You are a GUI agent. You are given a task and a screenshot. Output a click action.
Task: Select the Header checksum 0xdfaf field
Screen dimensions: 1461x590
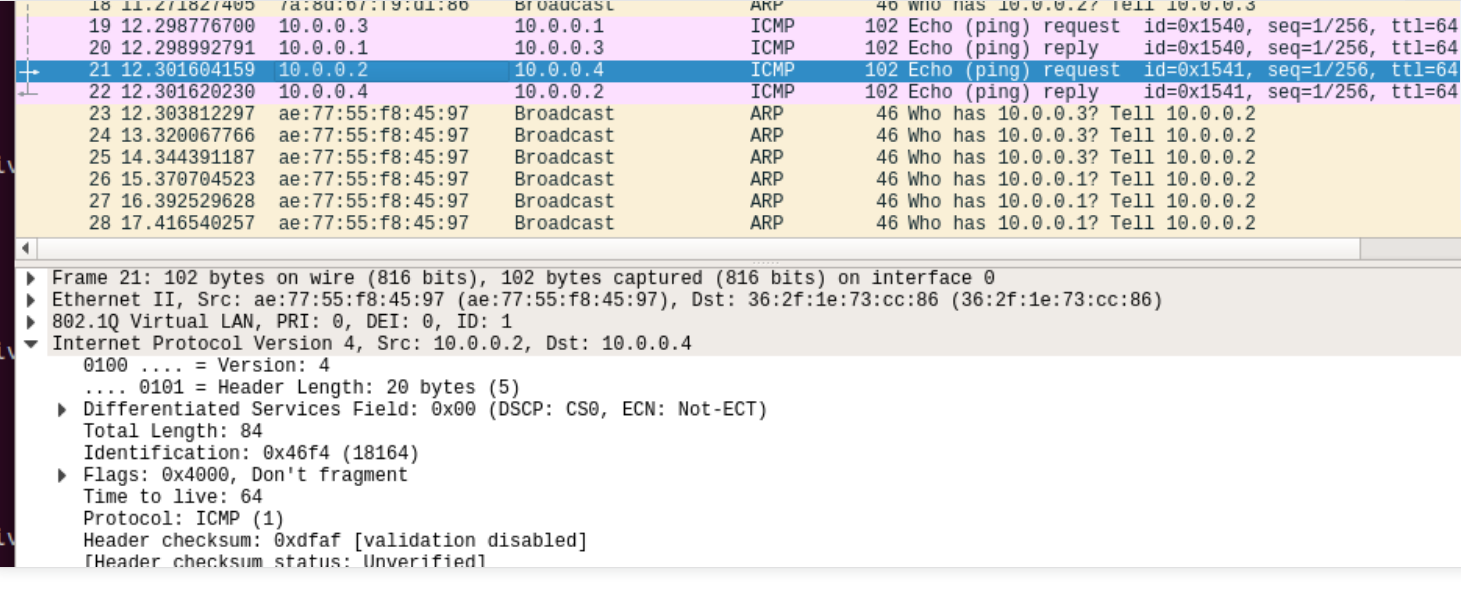pyautogui.click(x=334, y=542)
